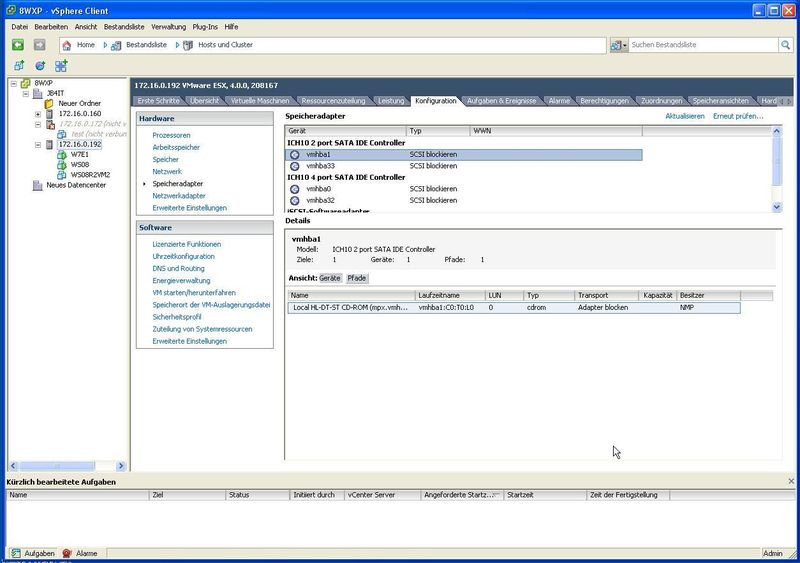
Task: Switch to the Virtuelle Maschinen tab
Action: [260, 101]
